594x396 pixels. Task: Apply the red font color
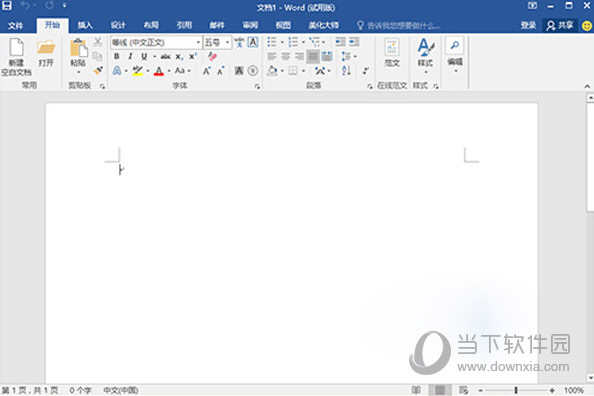point(159,70)
